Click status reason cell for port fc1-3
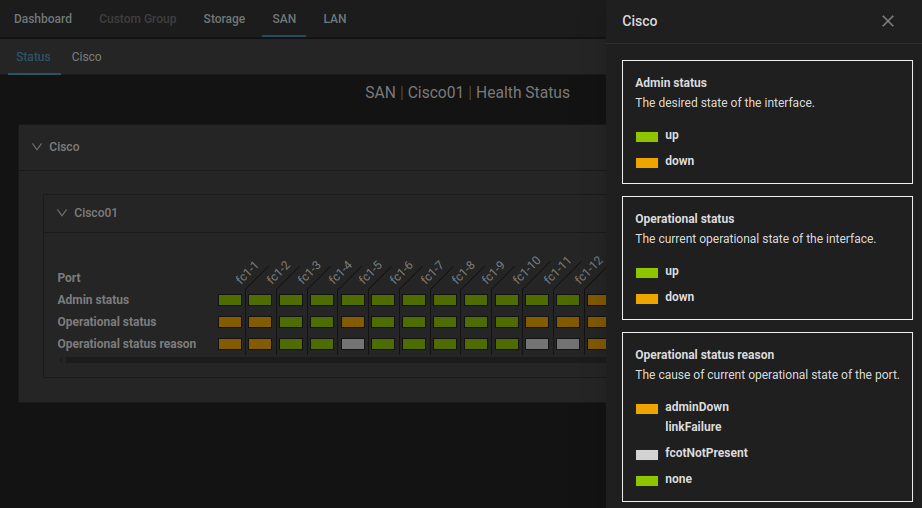The width and height of the screenshot is (922, 508). 291,344
